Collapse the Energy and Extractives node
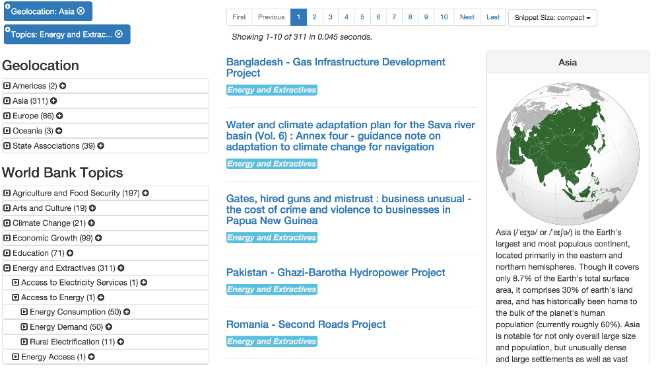 [7, 268]
